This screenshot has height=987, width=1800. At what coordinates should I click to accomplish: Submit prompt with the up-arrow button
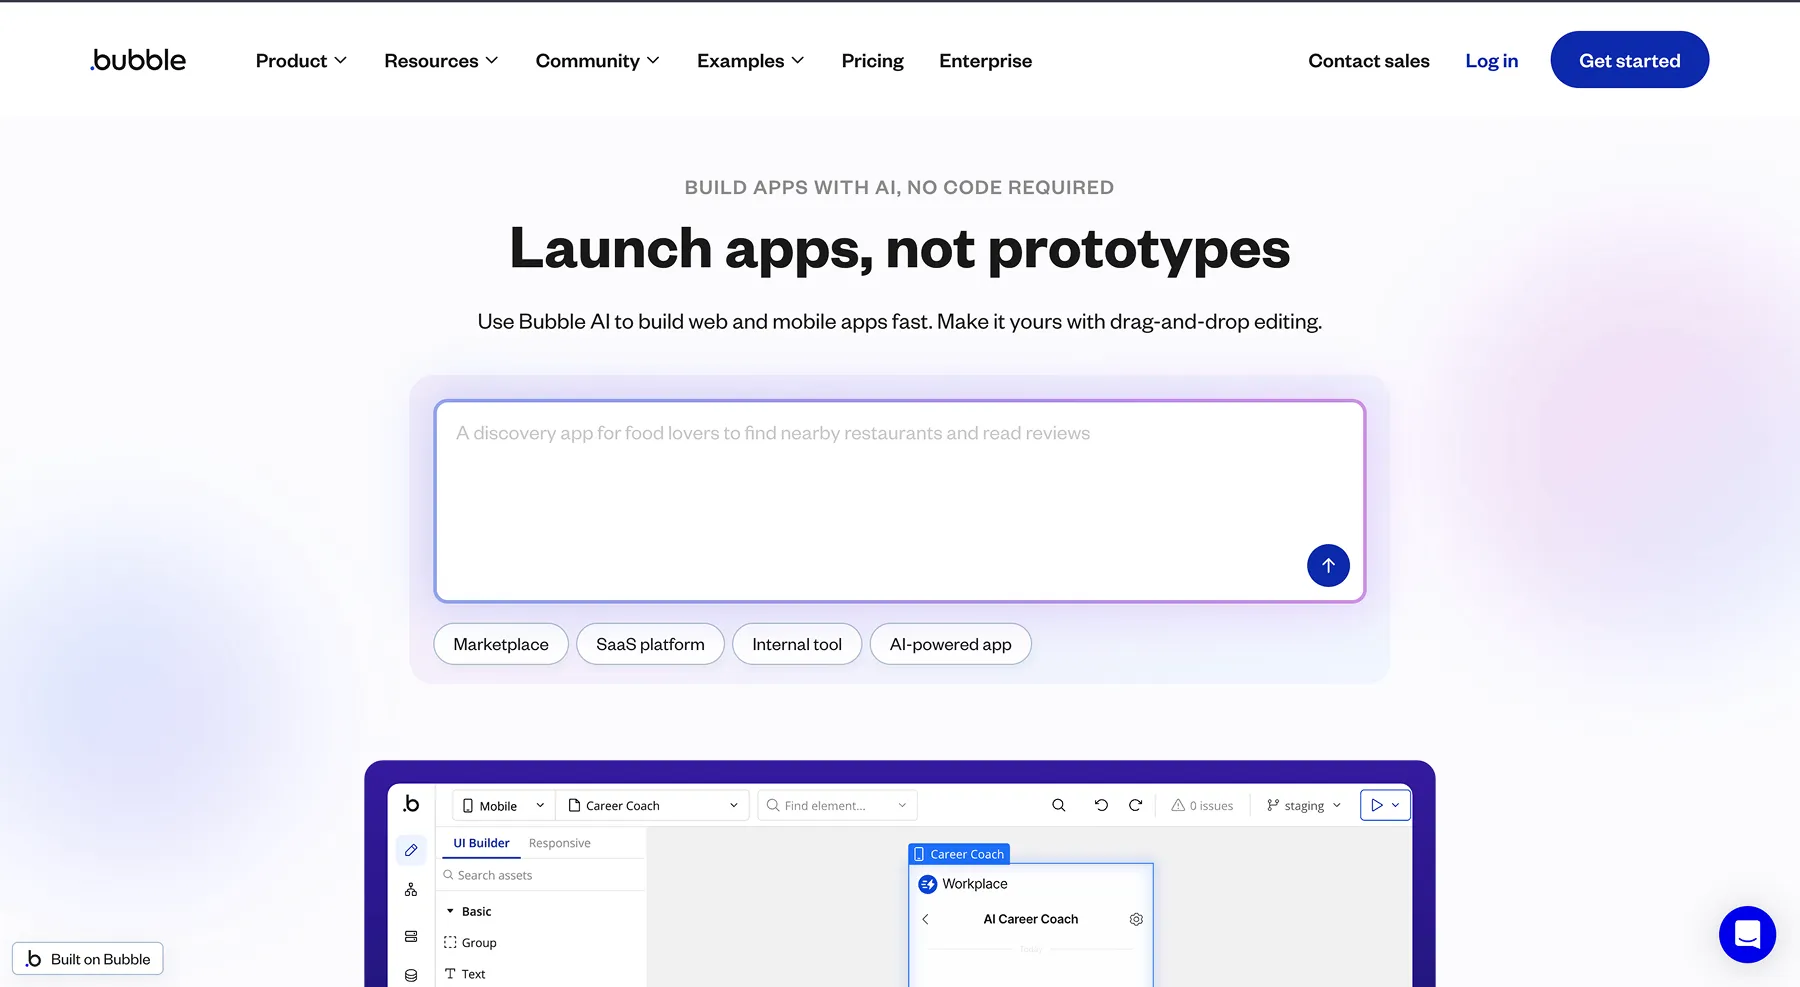[1328, 565]
